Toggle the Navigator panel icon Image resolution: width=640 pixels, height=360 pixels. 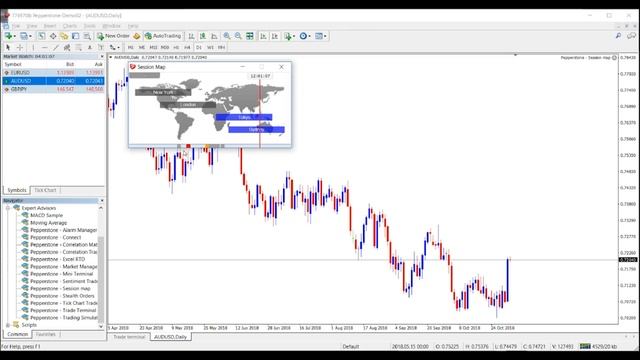coord(64,36)
